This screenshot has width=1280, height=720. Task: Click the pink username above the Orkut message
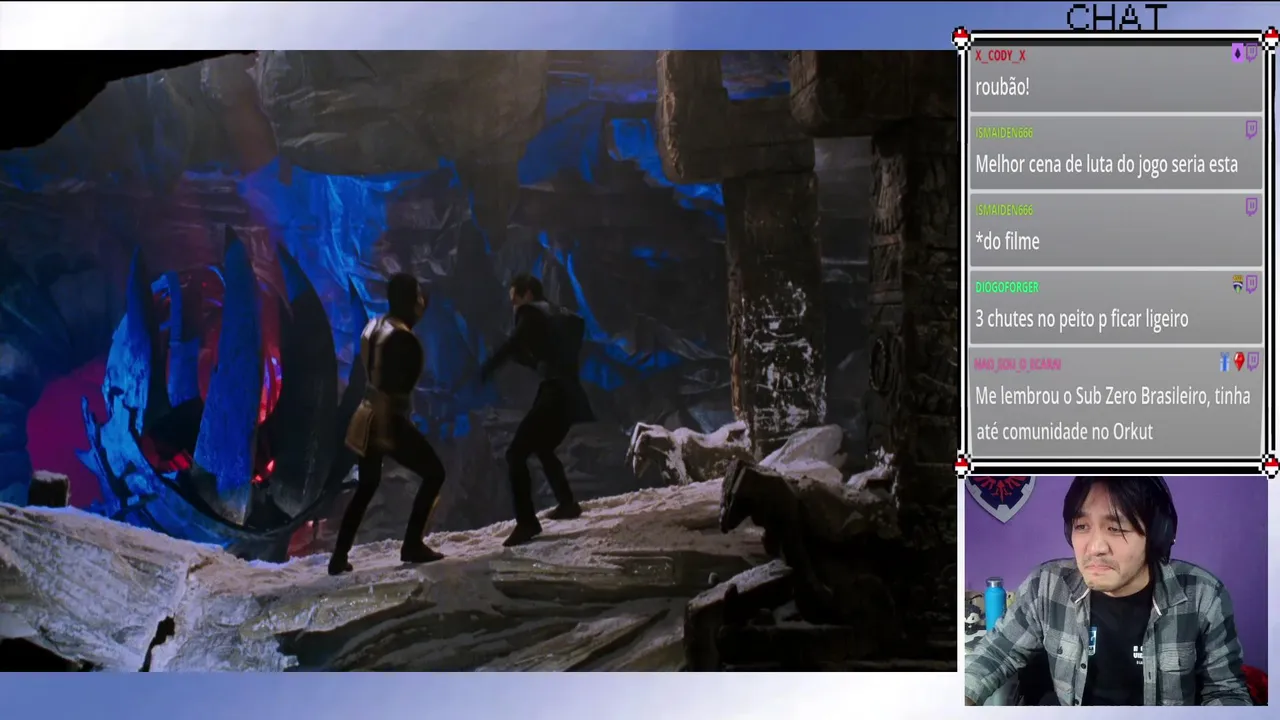[1018, 364]
